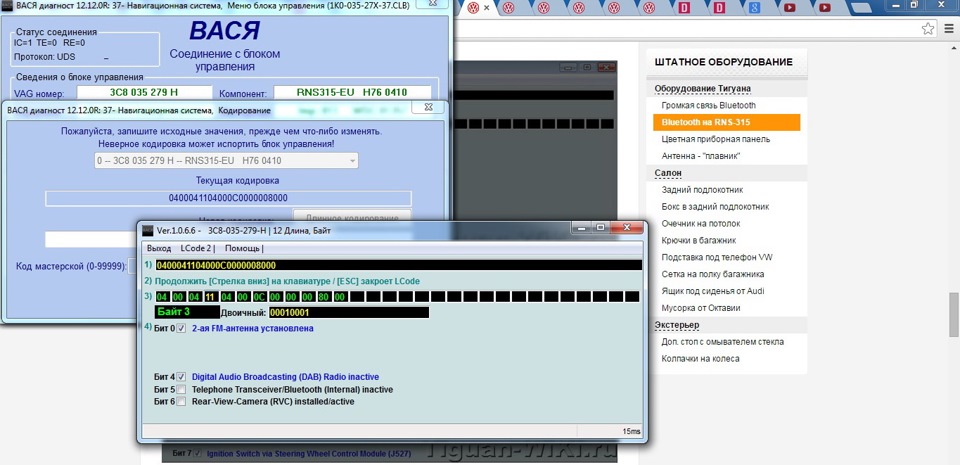960x465 pixels.
Task: Open the Chrome hamburger menu
Action: (948, 28)
